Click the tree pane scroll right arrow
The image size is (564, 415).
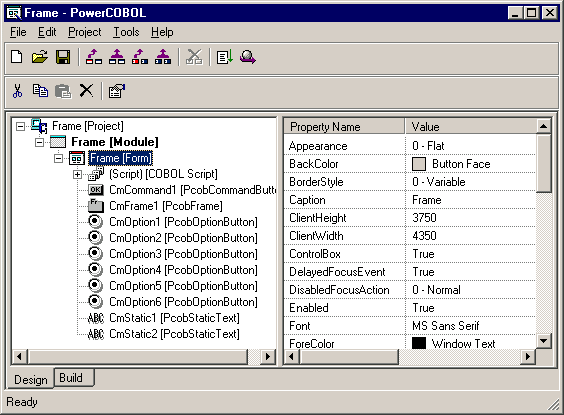268,357
